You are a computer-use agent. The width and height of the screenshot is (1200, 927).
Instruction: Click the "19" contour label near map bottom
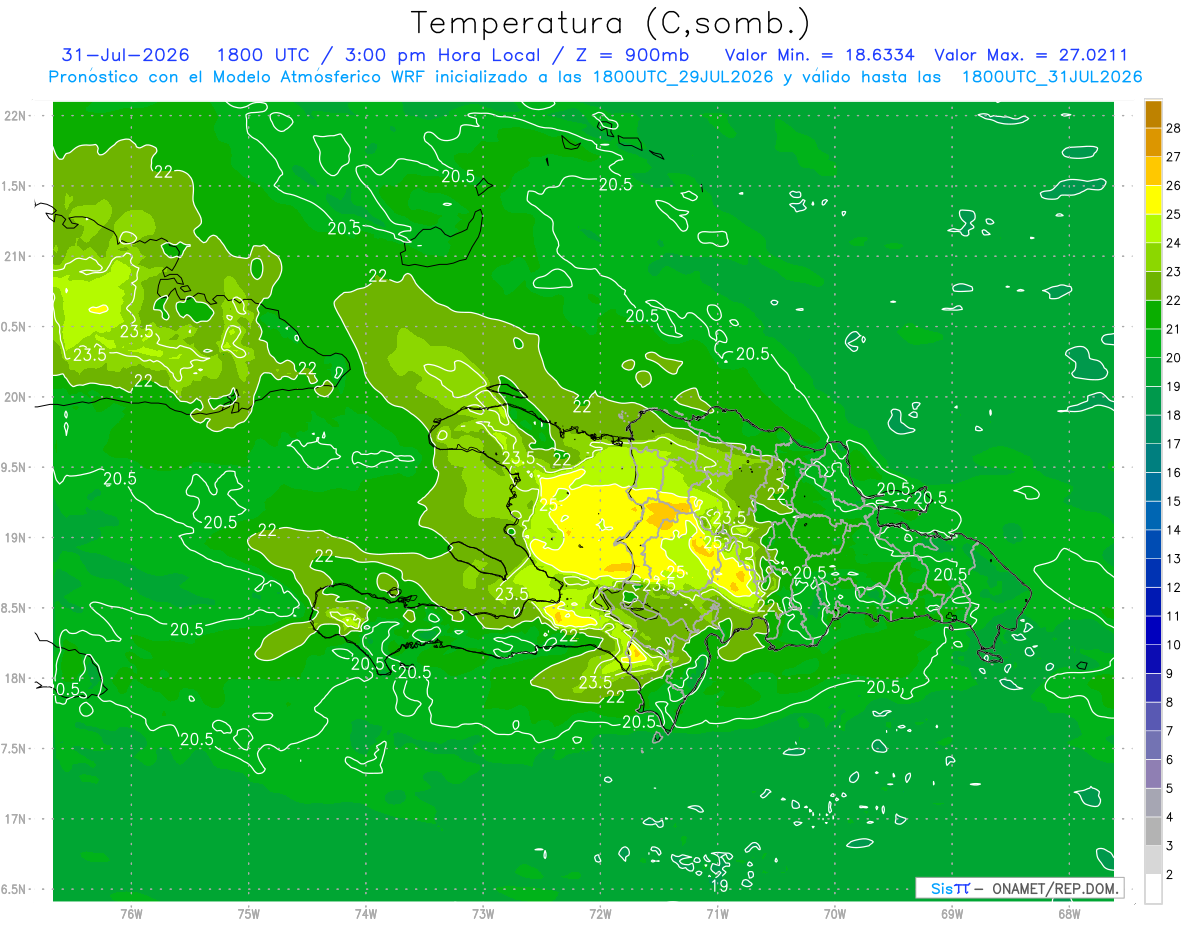pos(719,886)
